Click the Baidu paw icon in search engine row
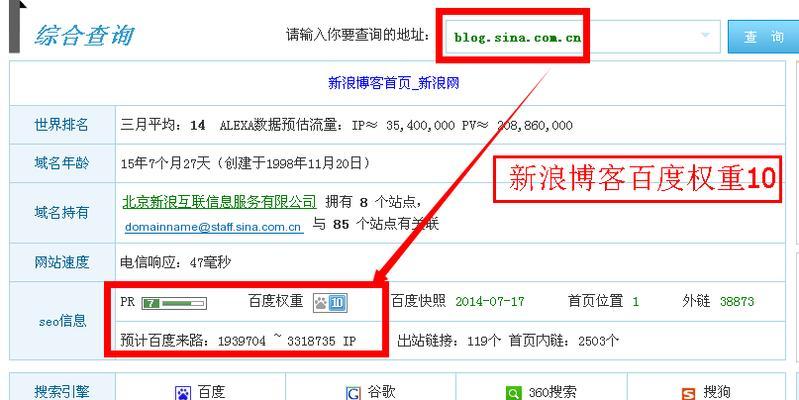Image resolution: width=799 pixels, height=400 pixels. 183,393
